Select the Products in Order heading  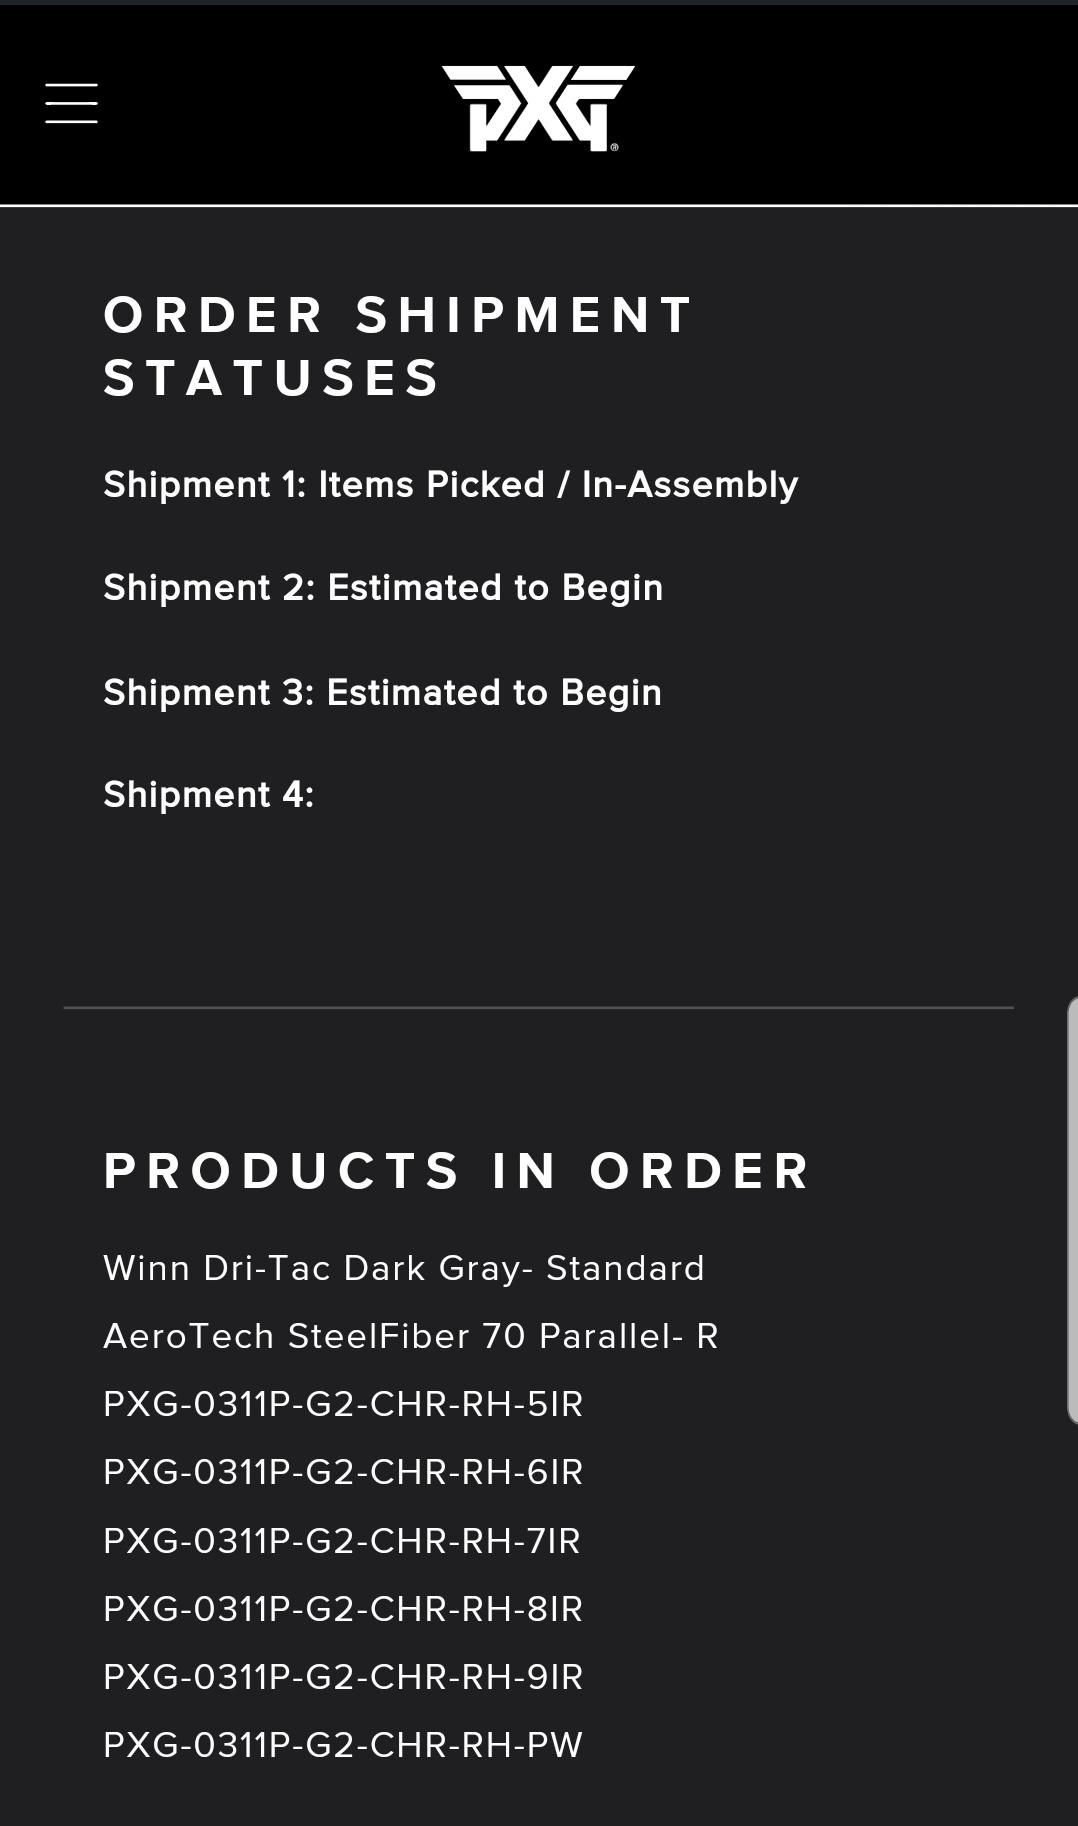(456, 1171)
